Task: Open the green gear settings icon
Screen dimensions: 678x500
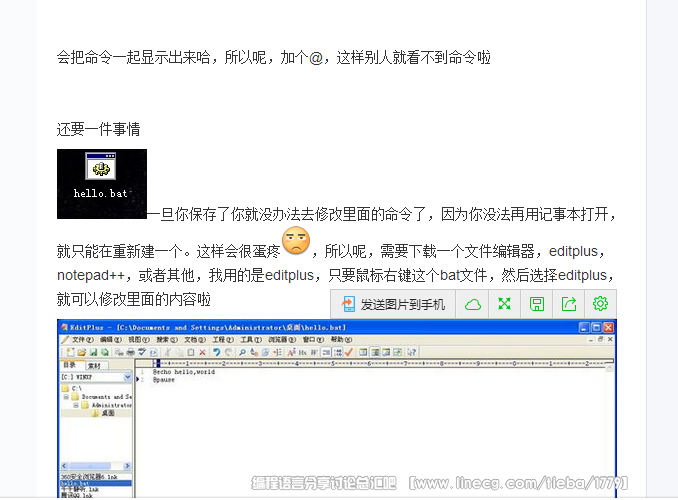Action: (601, 304)
